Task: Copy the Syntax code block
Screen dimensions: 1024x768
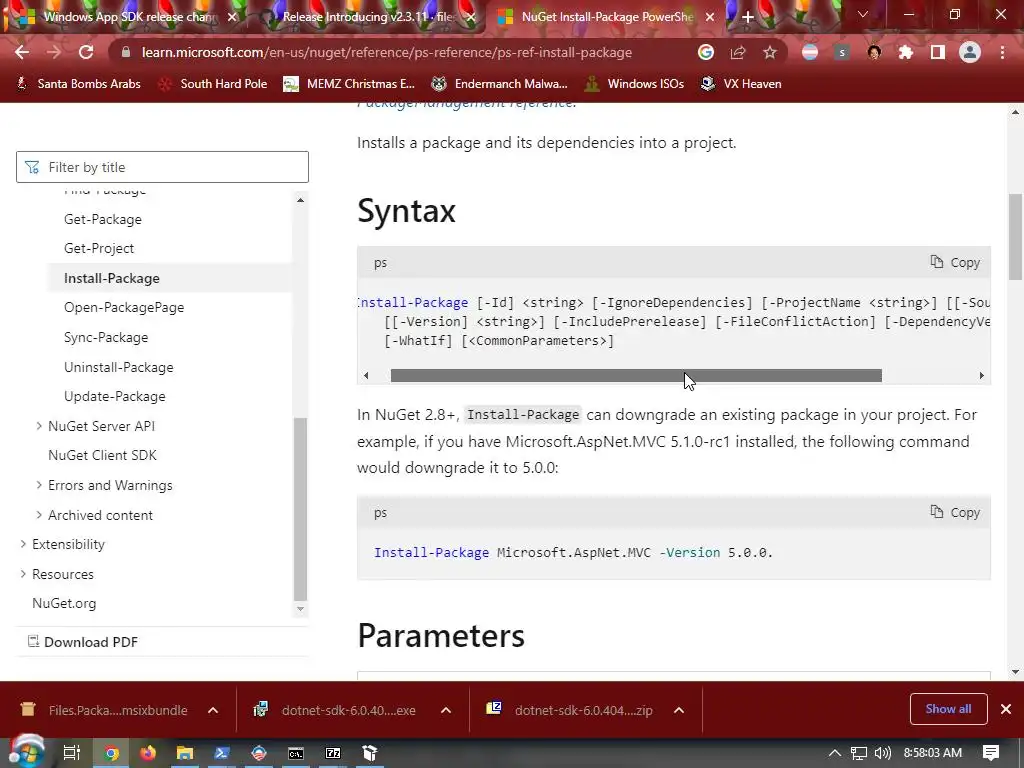Action: (955, 263)
